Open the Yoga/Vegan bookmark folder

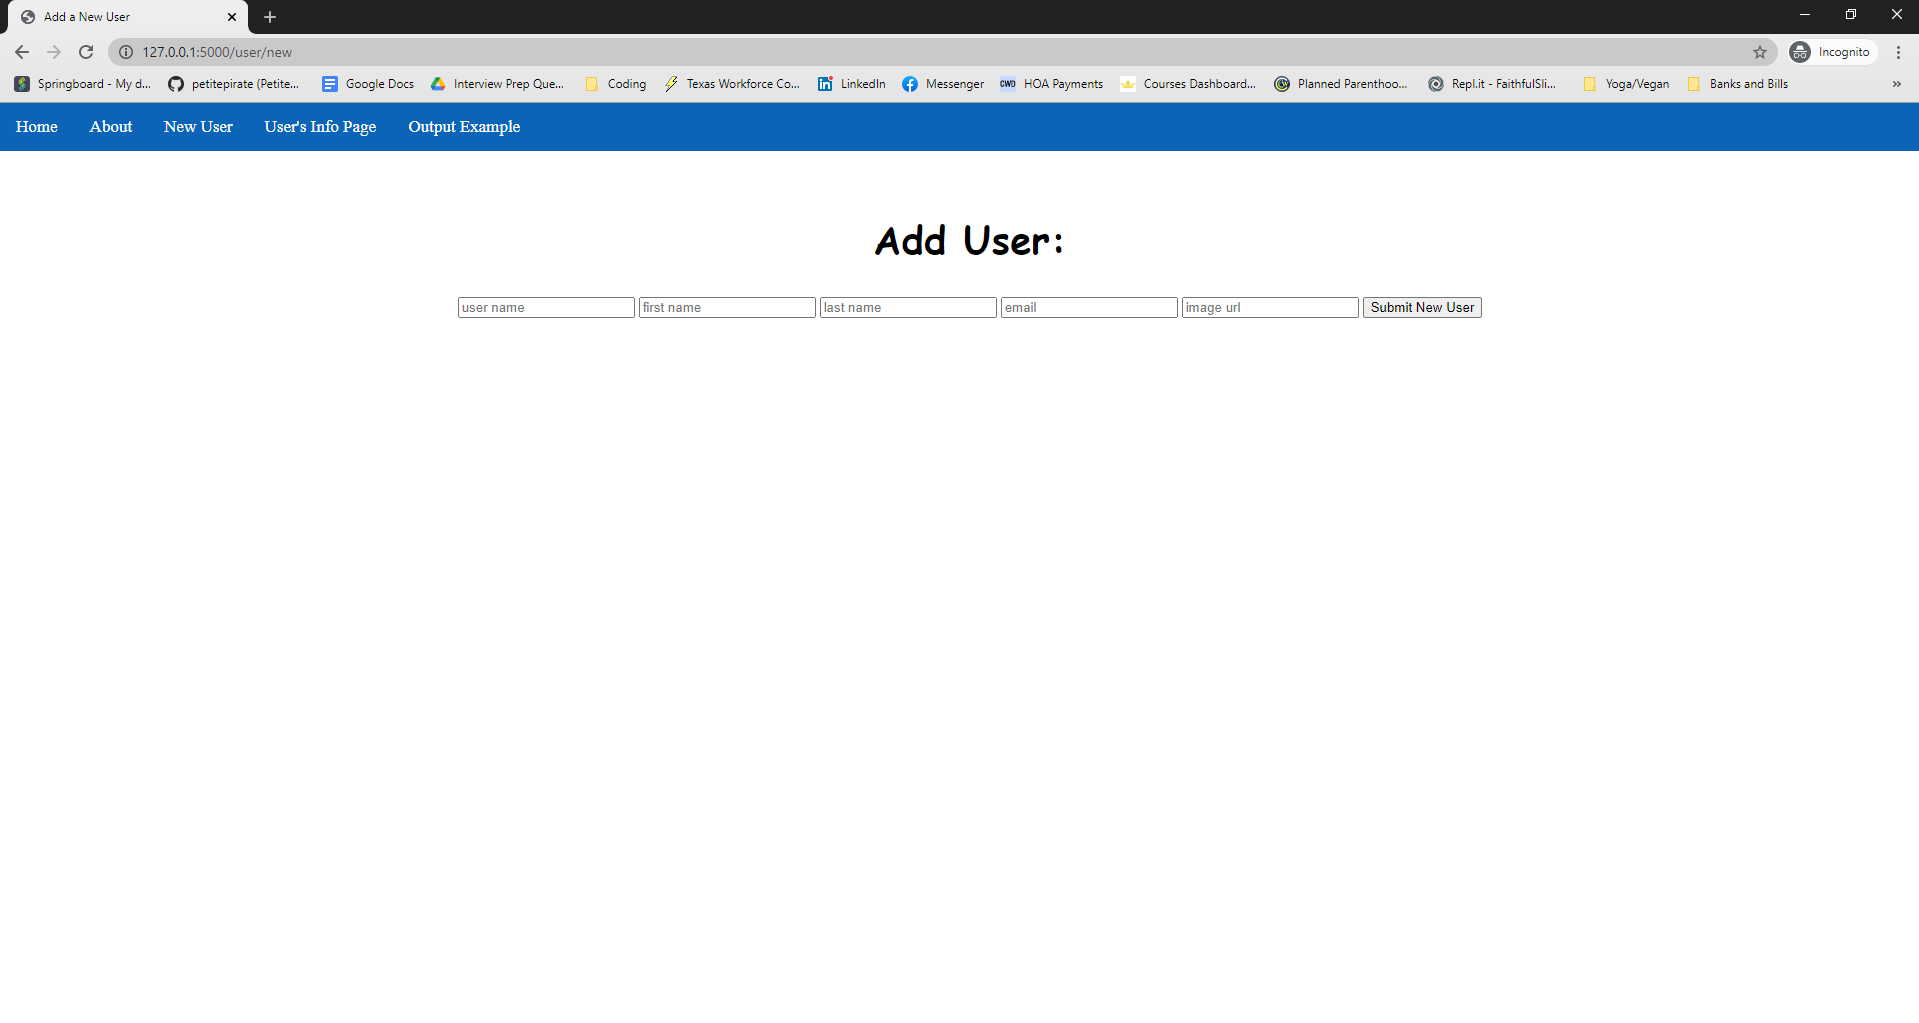click(x=1626, y=84)
